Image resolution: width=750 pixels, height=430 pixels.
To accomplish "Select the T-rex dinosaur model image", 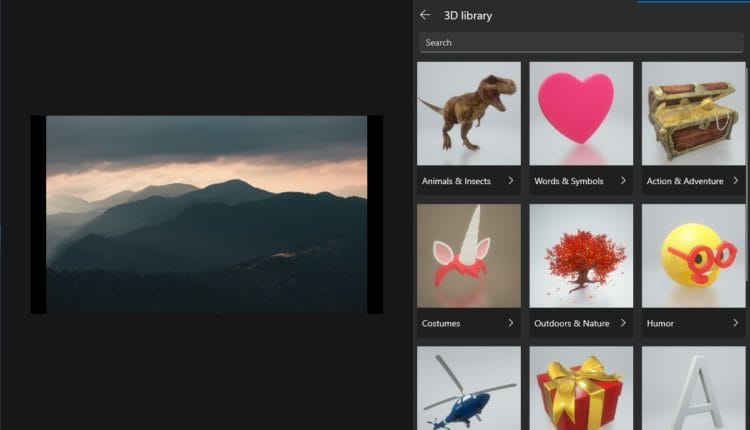I will click(x=469, y=113).
